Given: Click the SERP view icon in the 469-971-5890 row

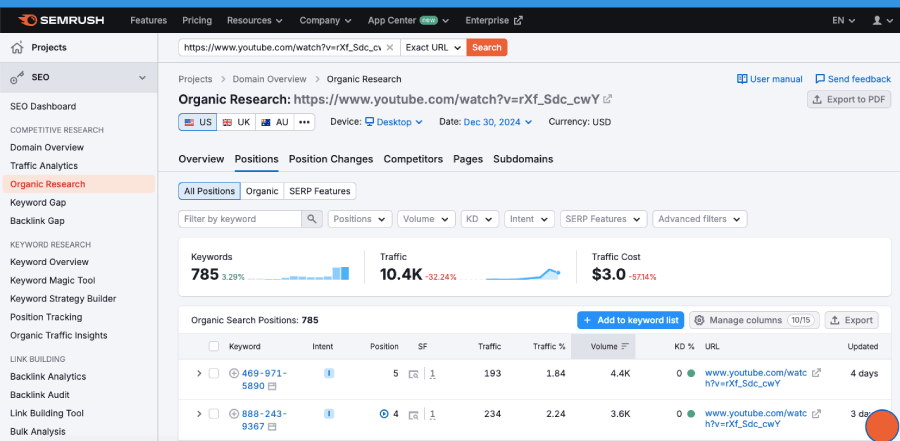Looking at the screenshot, I should 413,374.
